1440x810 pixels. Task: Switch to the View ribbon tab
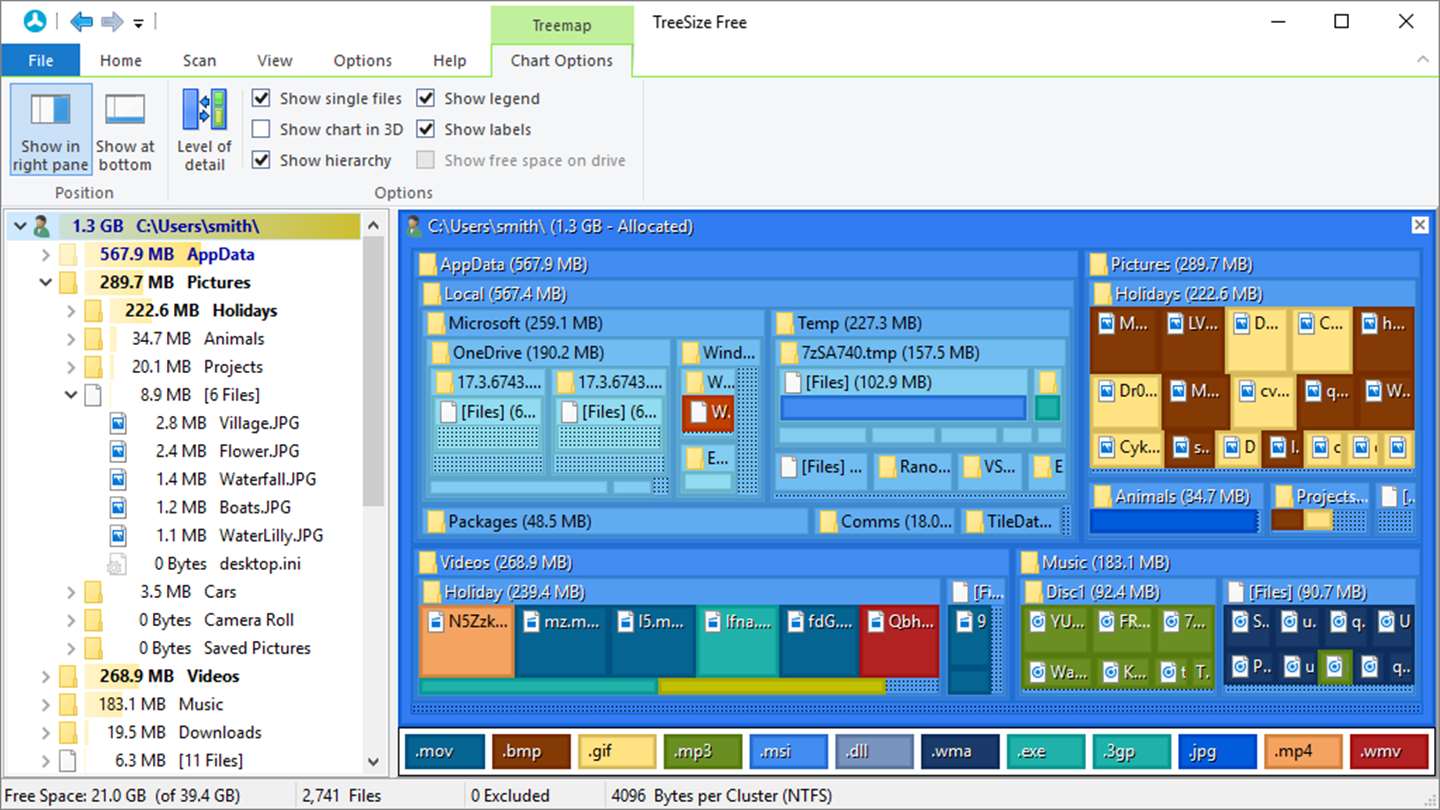[x=274, y=60]
